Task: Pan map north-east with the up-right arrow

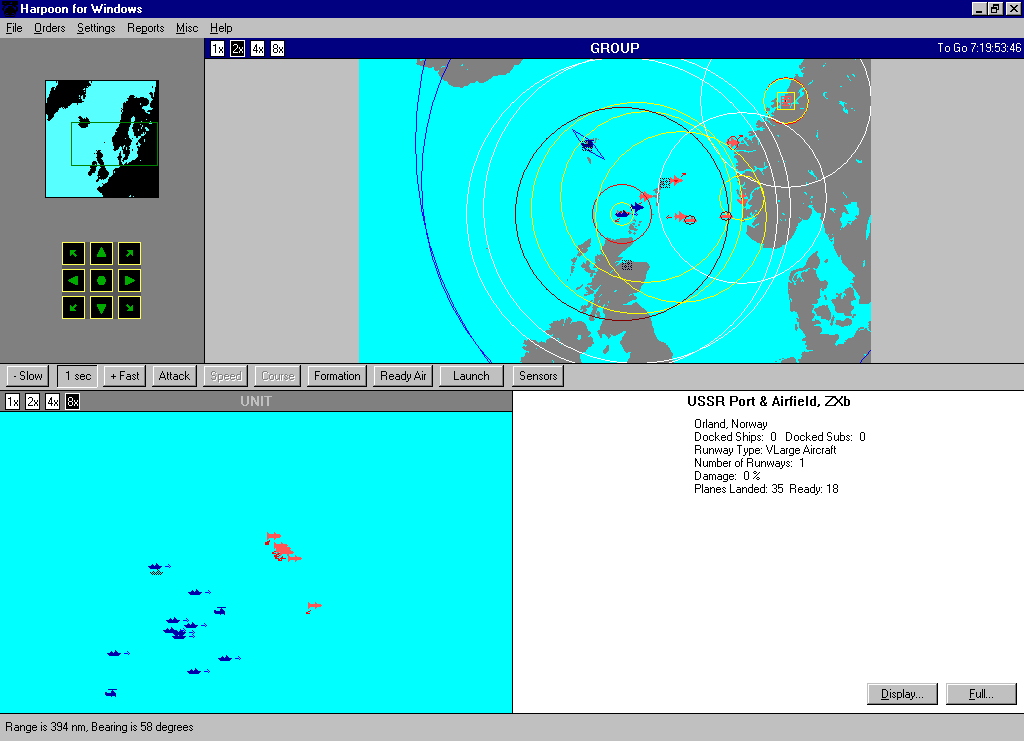Action: click(x=129, y=253)
